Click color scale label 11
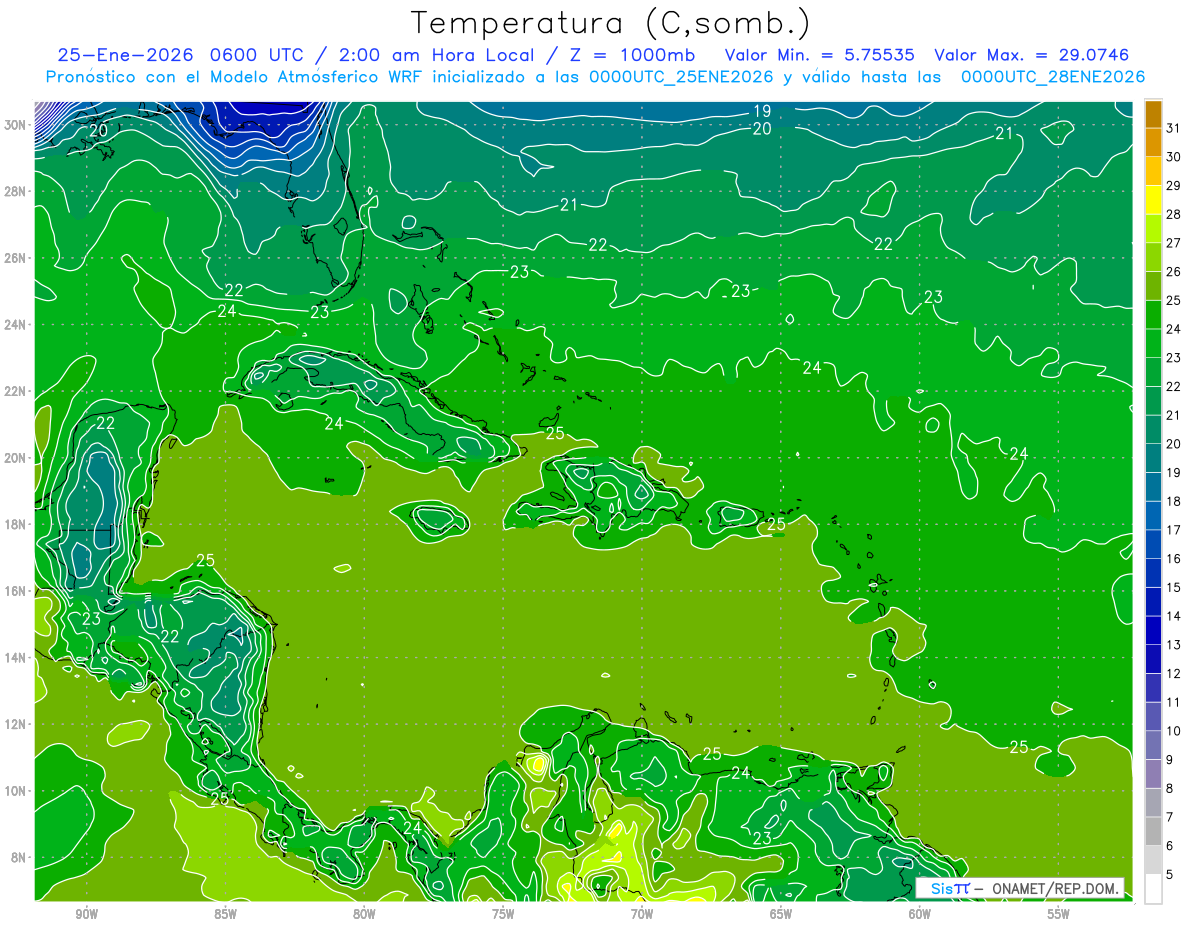The image size is (1200, 927). pyautogui.click(x=1173, y=702)
